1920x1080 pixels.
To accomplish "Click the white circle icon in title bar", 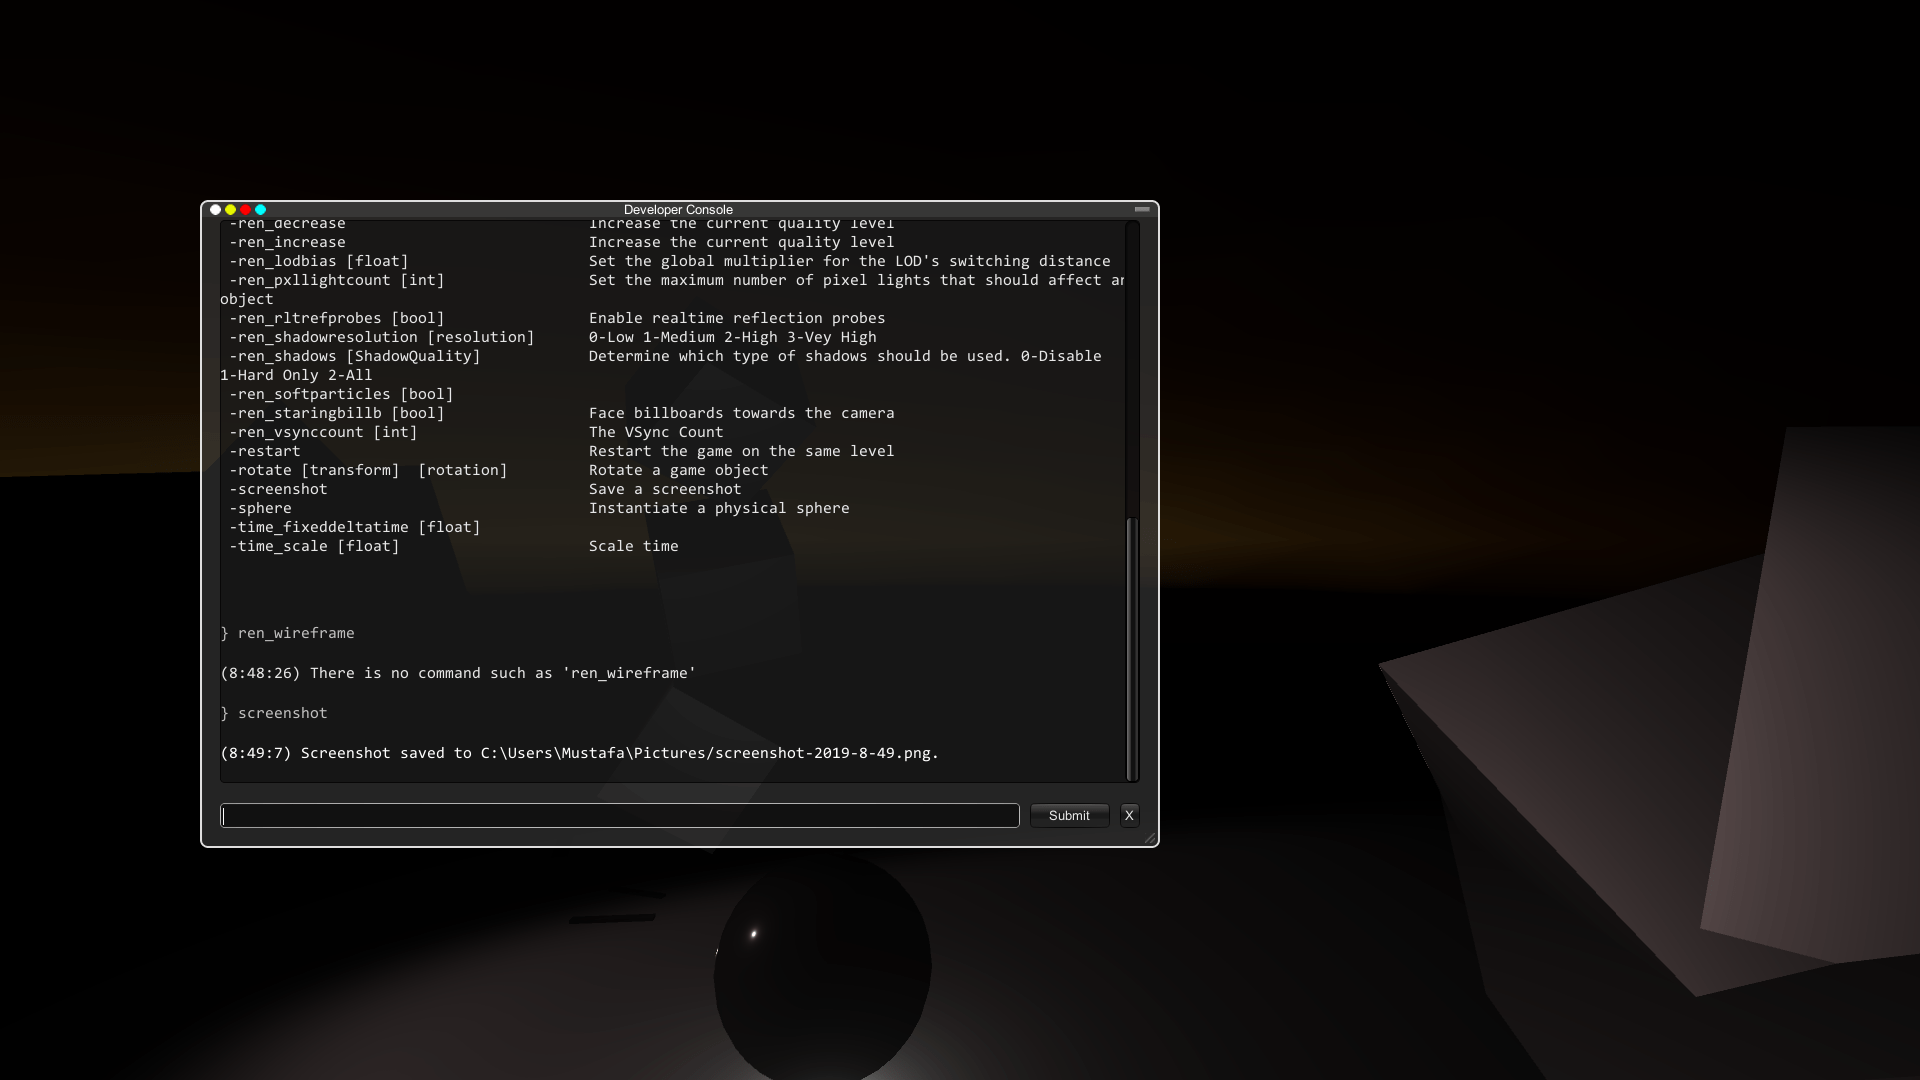I will (215, 210).
